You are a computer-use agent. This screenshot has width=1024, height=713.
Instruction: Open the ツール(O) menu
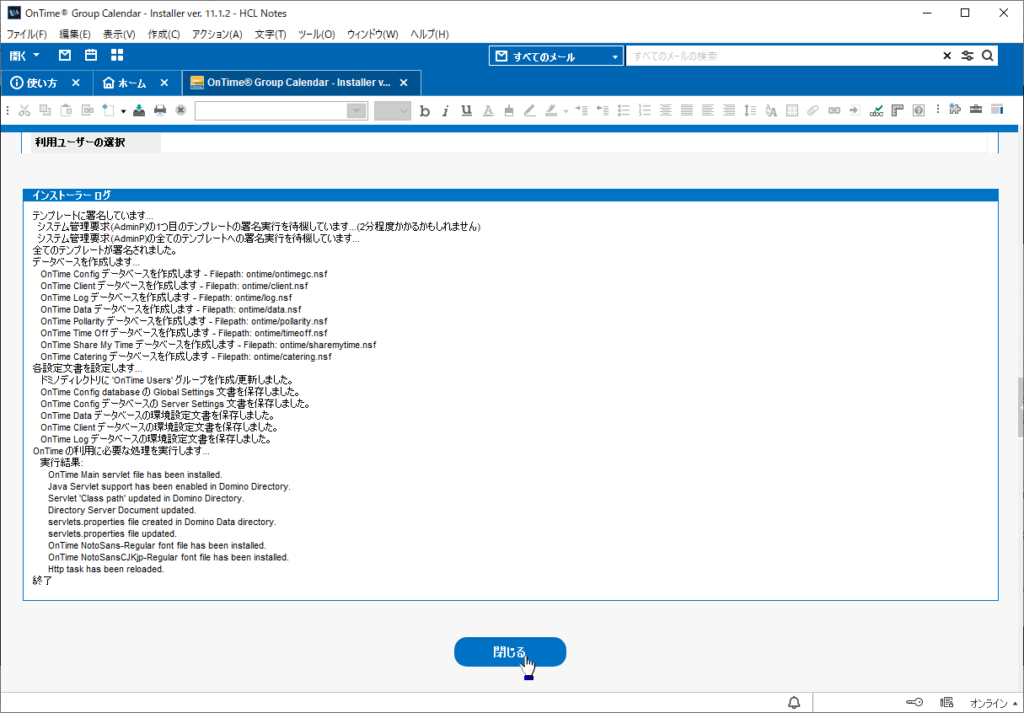pos(316,34)
